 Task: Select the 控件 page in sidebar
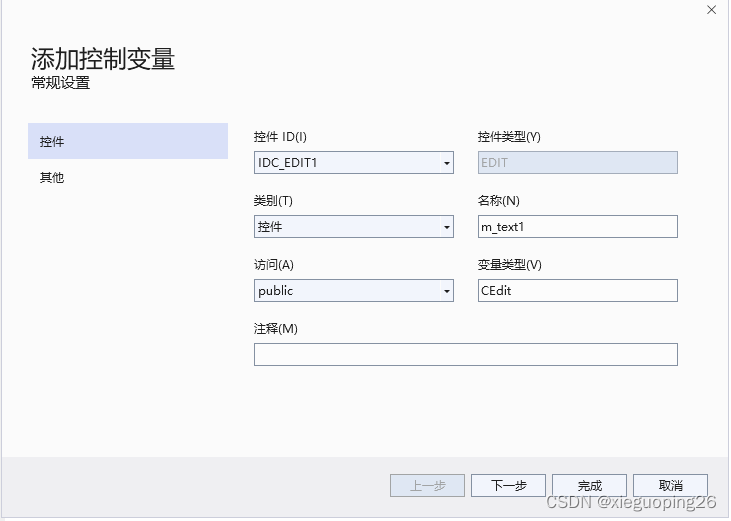click(128, 141)
